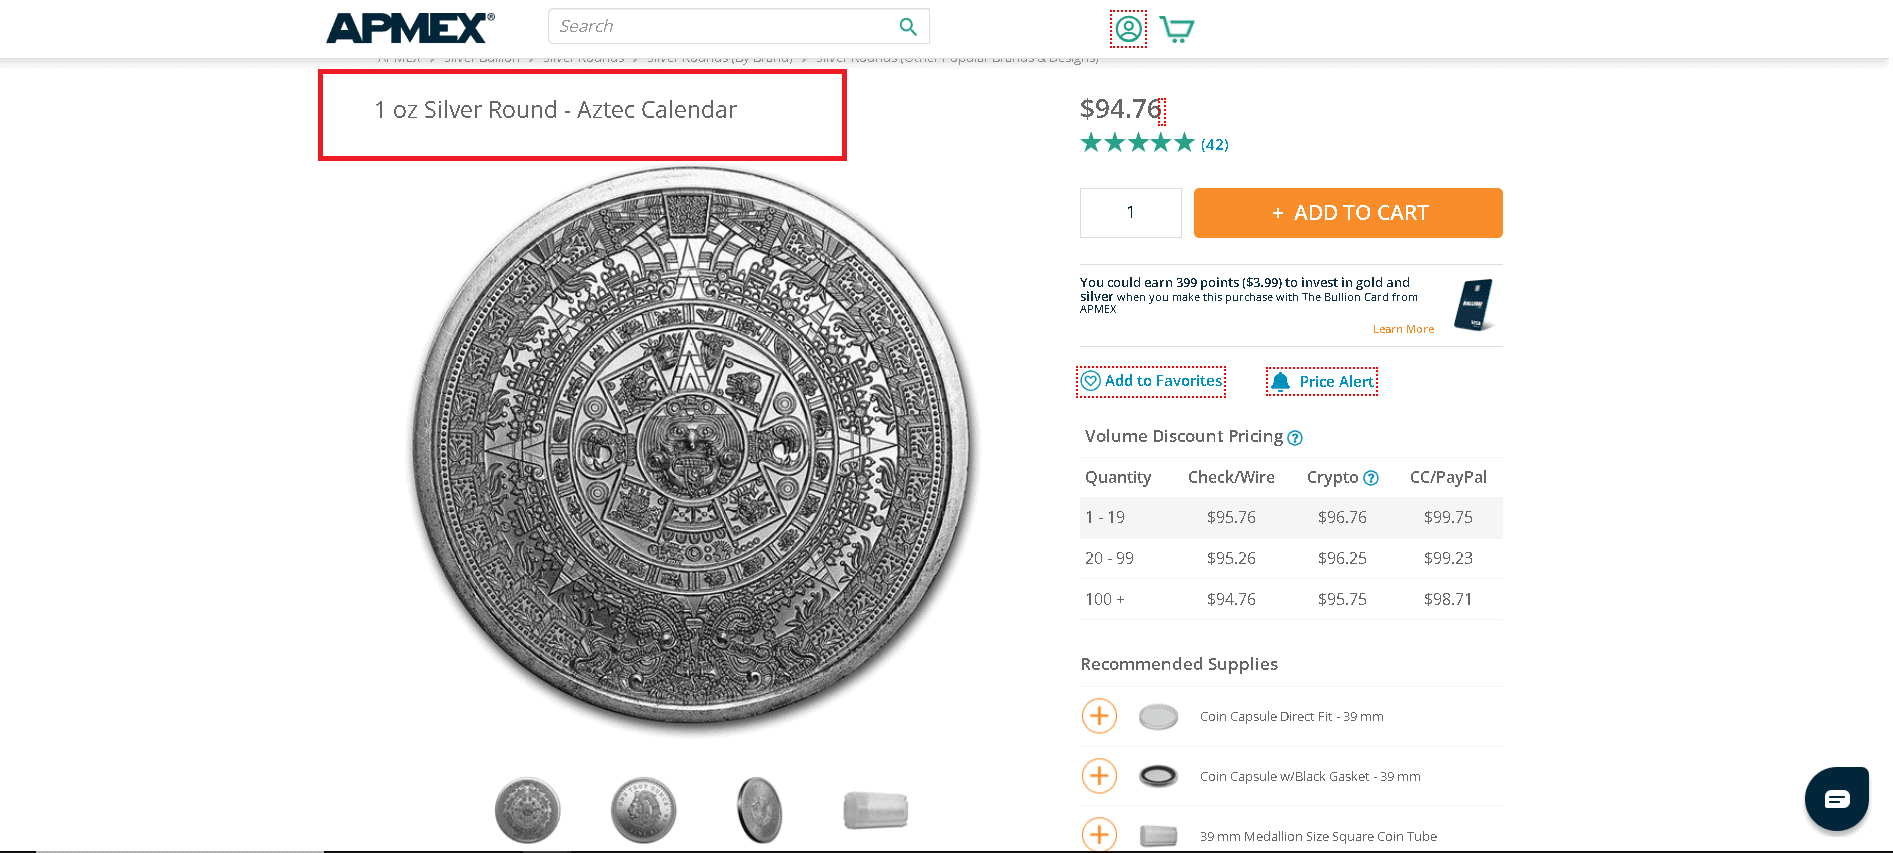Click the Volume Discount Pricing help icon
Image resolution: width=1893 pixels, height=853 pixels.
(1295, 437)
